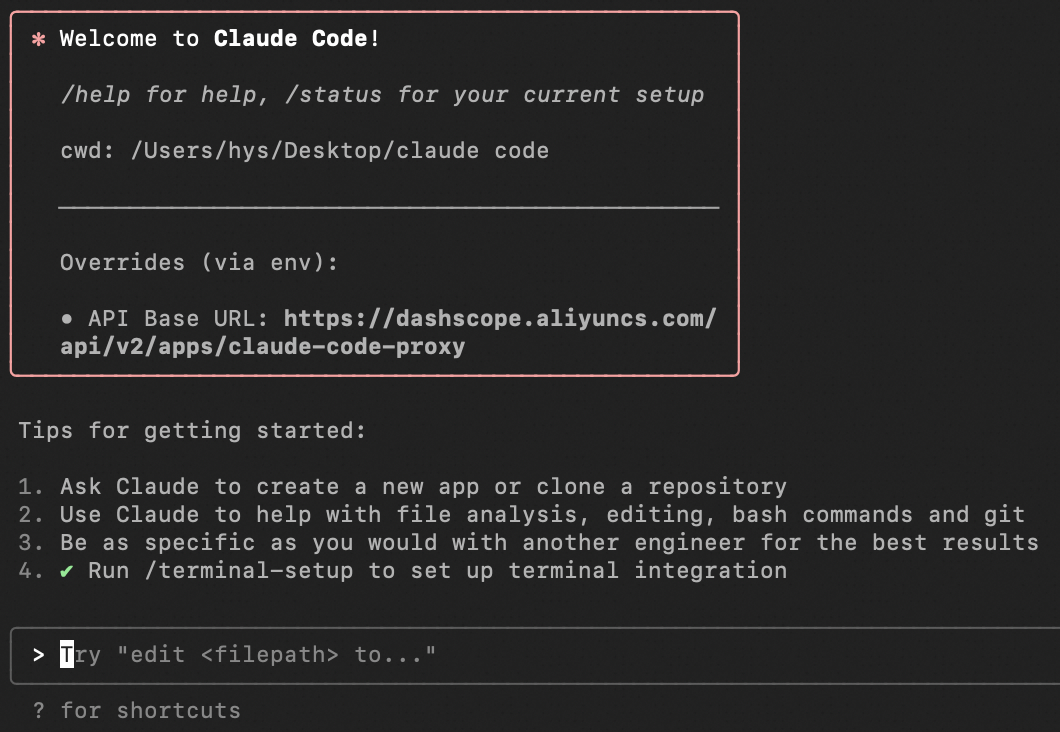Click the highlighted block cursor
The height and width of the screenshot is (732, 1060).
click(65, 655)
